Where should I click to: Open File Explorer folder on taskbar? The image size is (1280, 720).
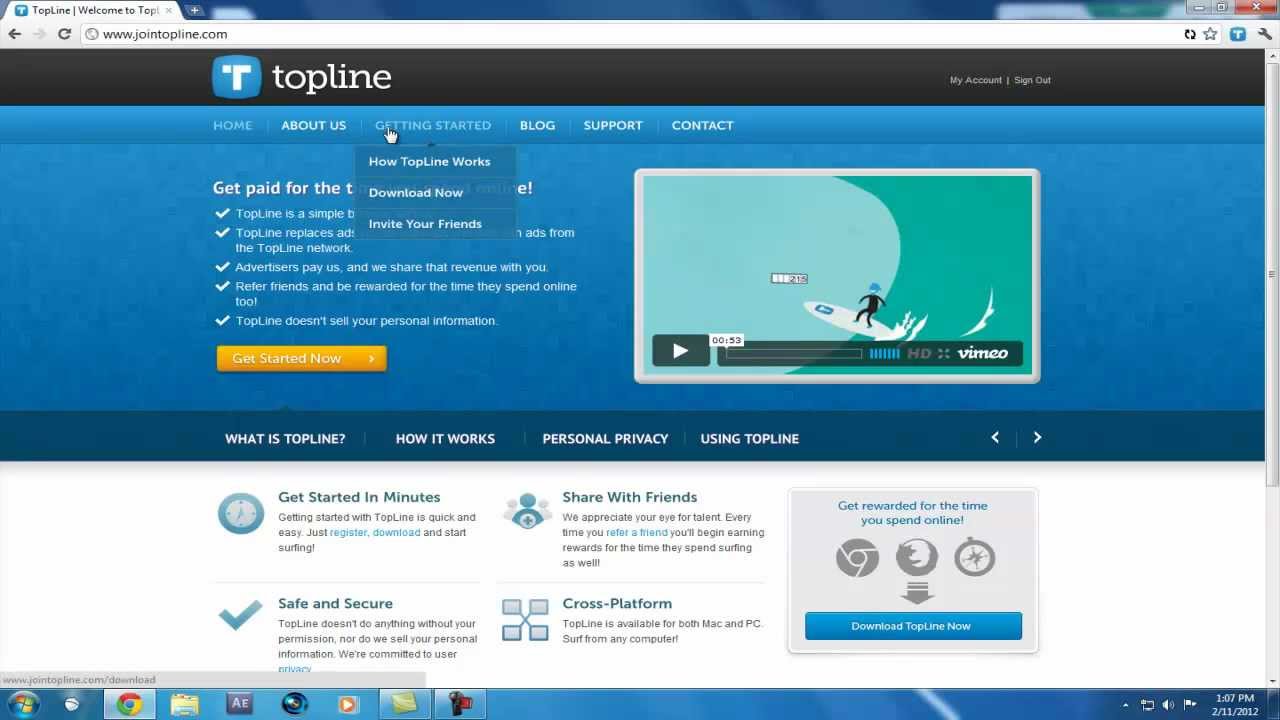[x=184, y=704]
